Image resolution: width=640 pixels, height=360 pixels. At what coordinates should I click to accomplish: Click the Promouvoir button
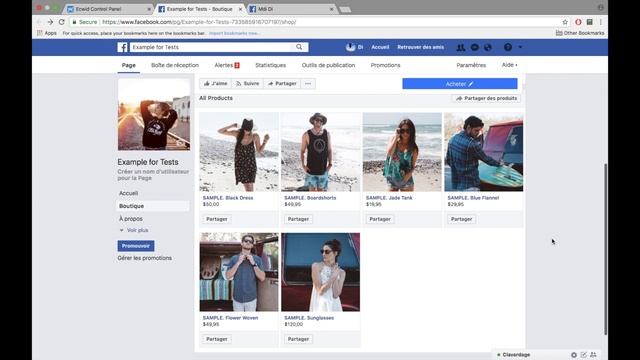[136, 246]
